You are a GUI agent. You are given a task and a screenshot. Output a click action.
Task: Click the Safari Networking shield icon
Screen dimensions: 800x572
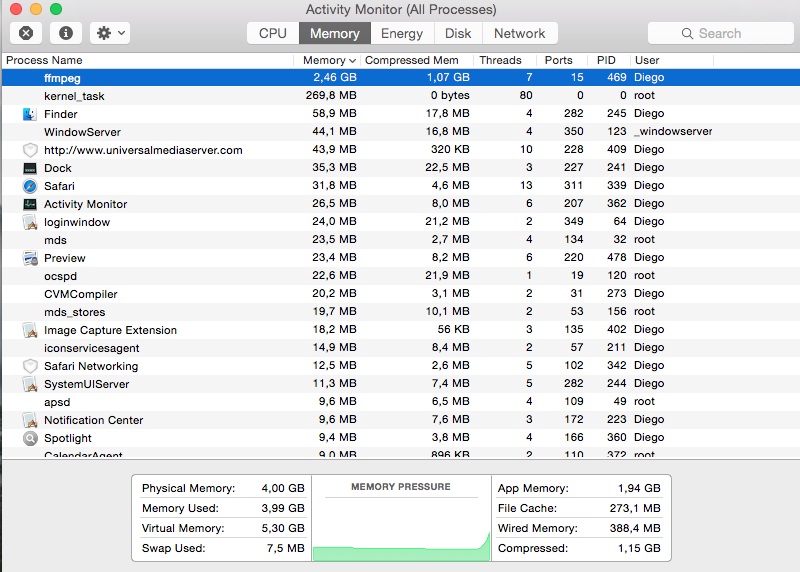[x=30, y=366]
